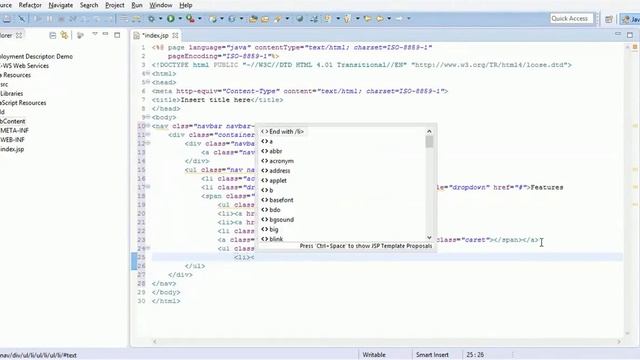This screenshot has width=640, height=360.
Task: Select the Libraries node
Action: 11,93
